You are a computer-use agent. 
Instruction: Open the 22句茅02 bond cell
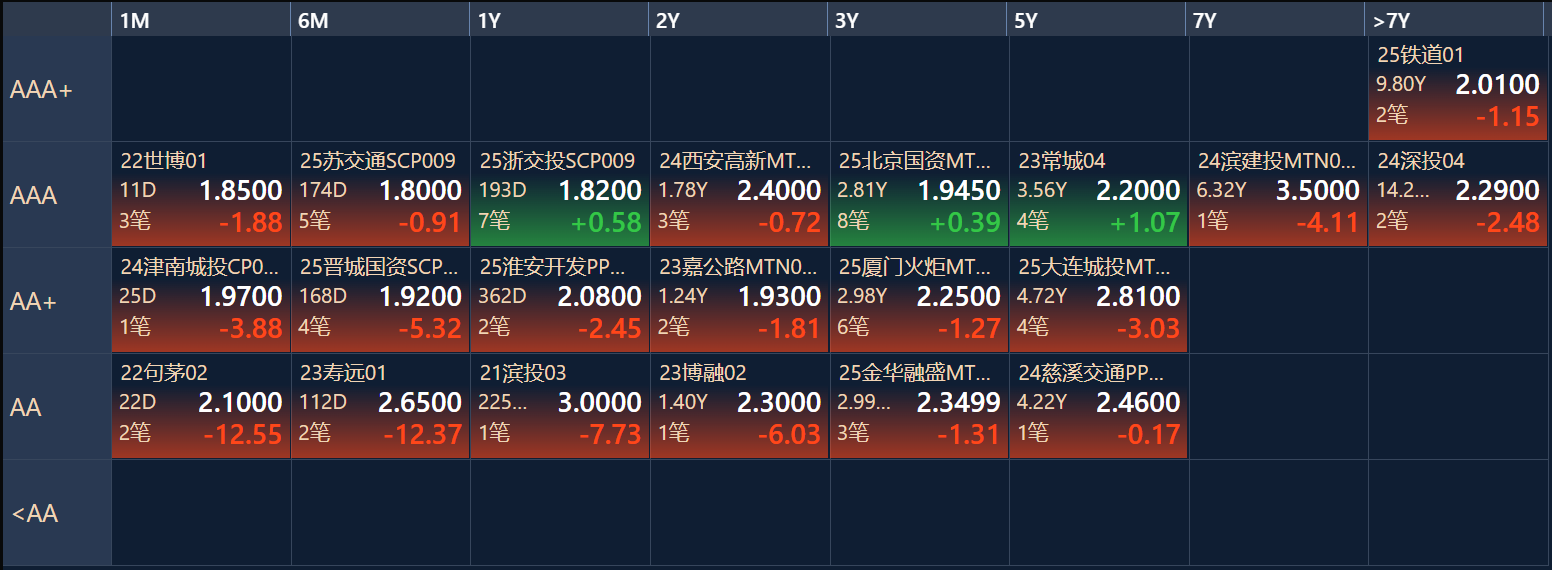click(x=201, y=407)
